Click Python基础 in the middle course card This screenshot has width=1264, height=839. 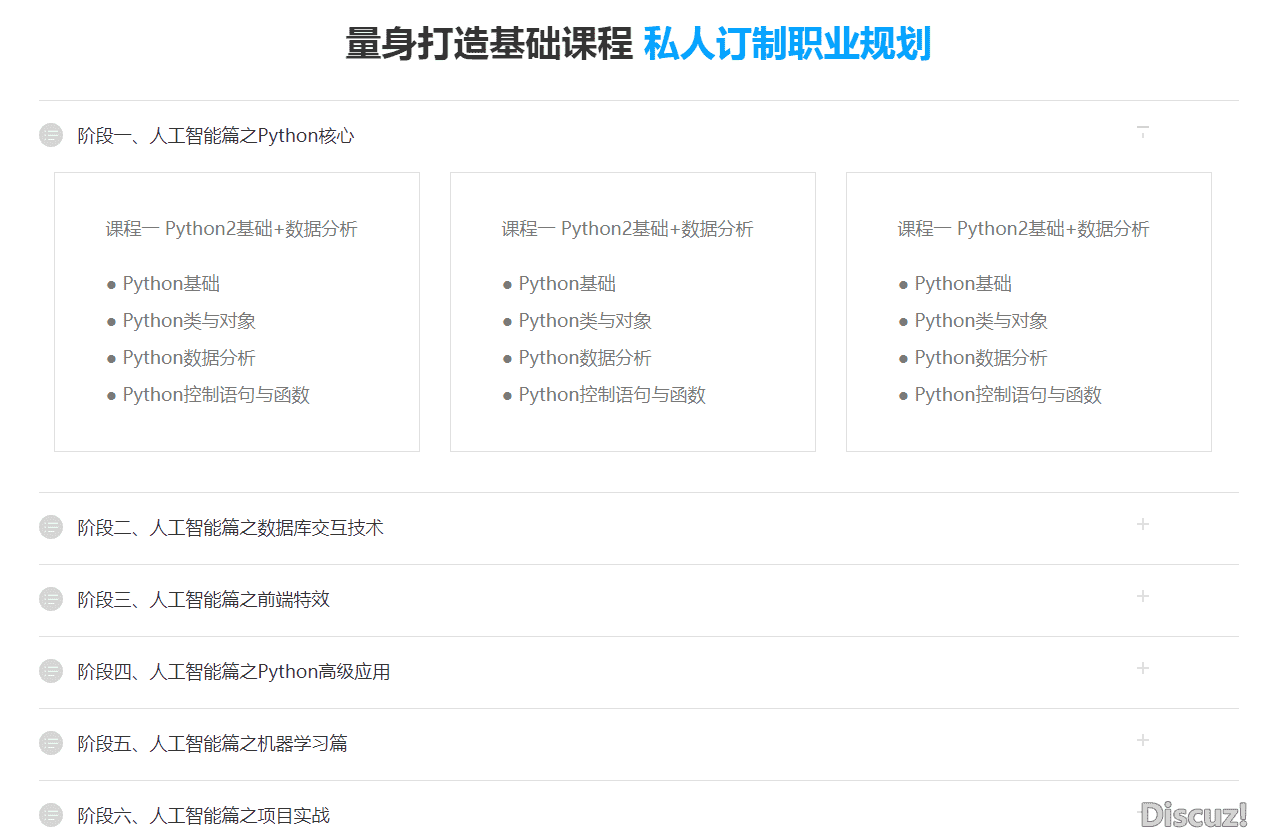(x=567, y=284)
